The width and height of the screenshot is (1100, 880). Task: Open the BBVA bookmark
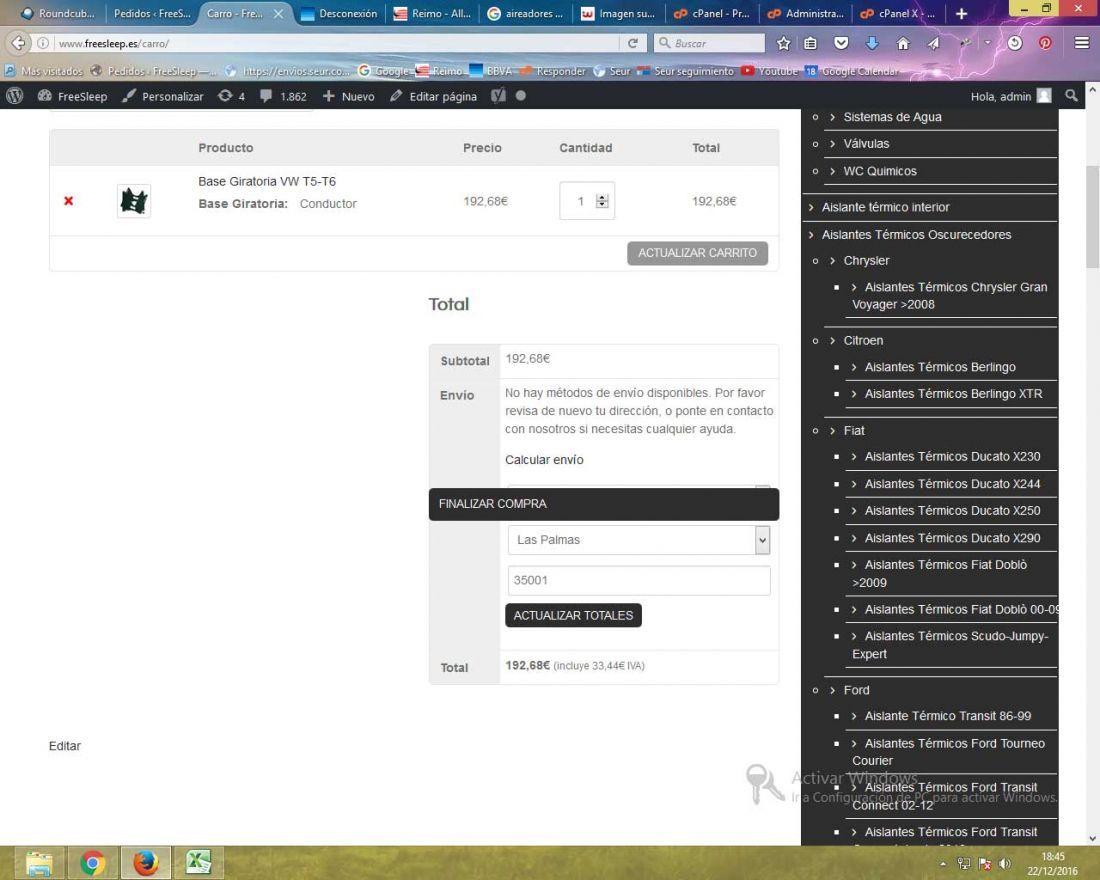click(x=490, y=71)
